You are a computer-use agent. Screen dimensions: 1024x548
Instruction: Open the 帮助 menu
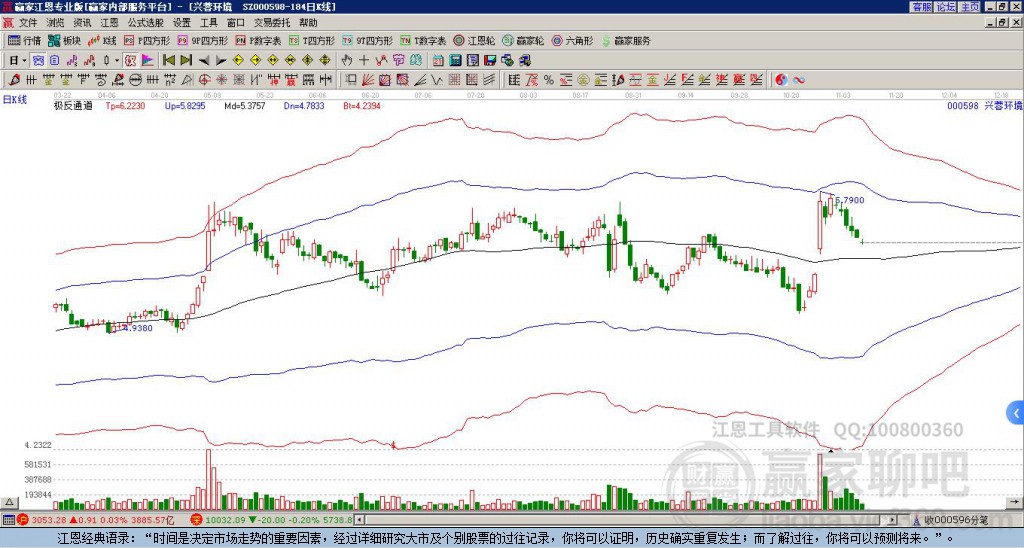pos(308,23)
